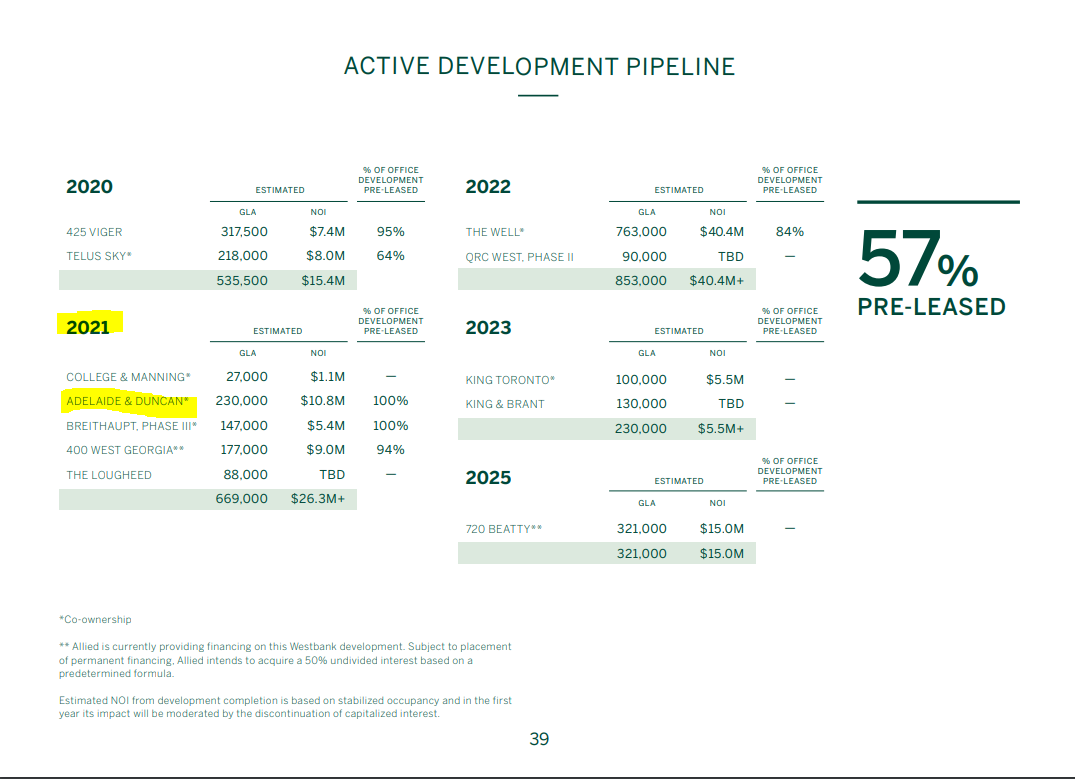This screenshot has height=779, width=1075.
Task: Select highlighted Adelaide & Duncan project name
Action: pos(128,401)
